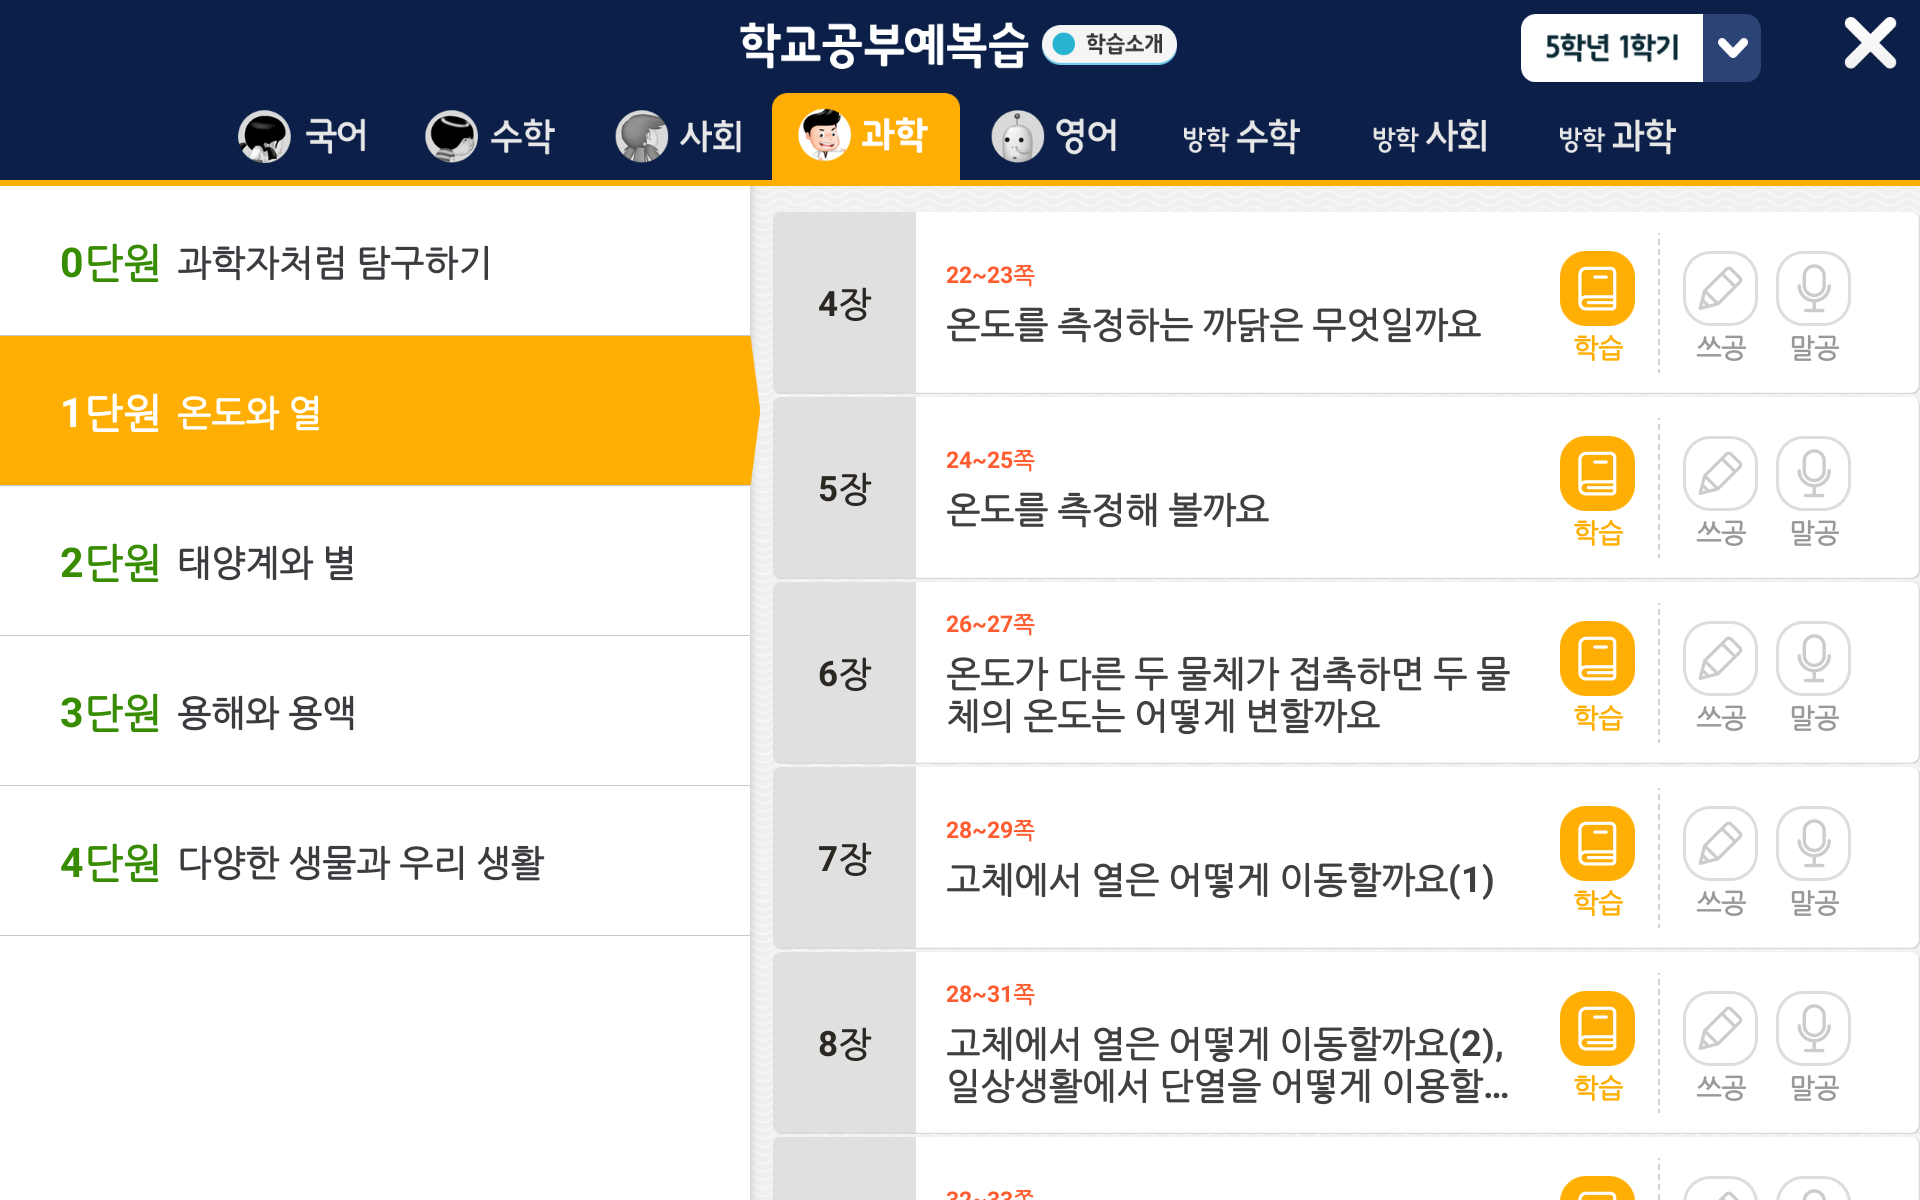Click page range 24~25쪽

click(x=990, y=460)
